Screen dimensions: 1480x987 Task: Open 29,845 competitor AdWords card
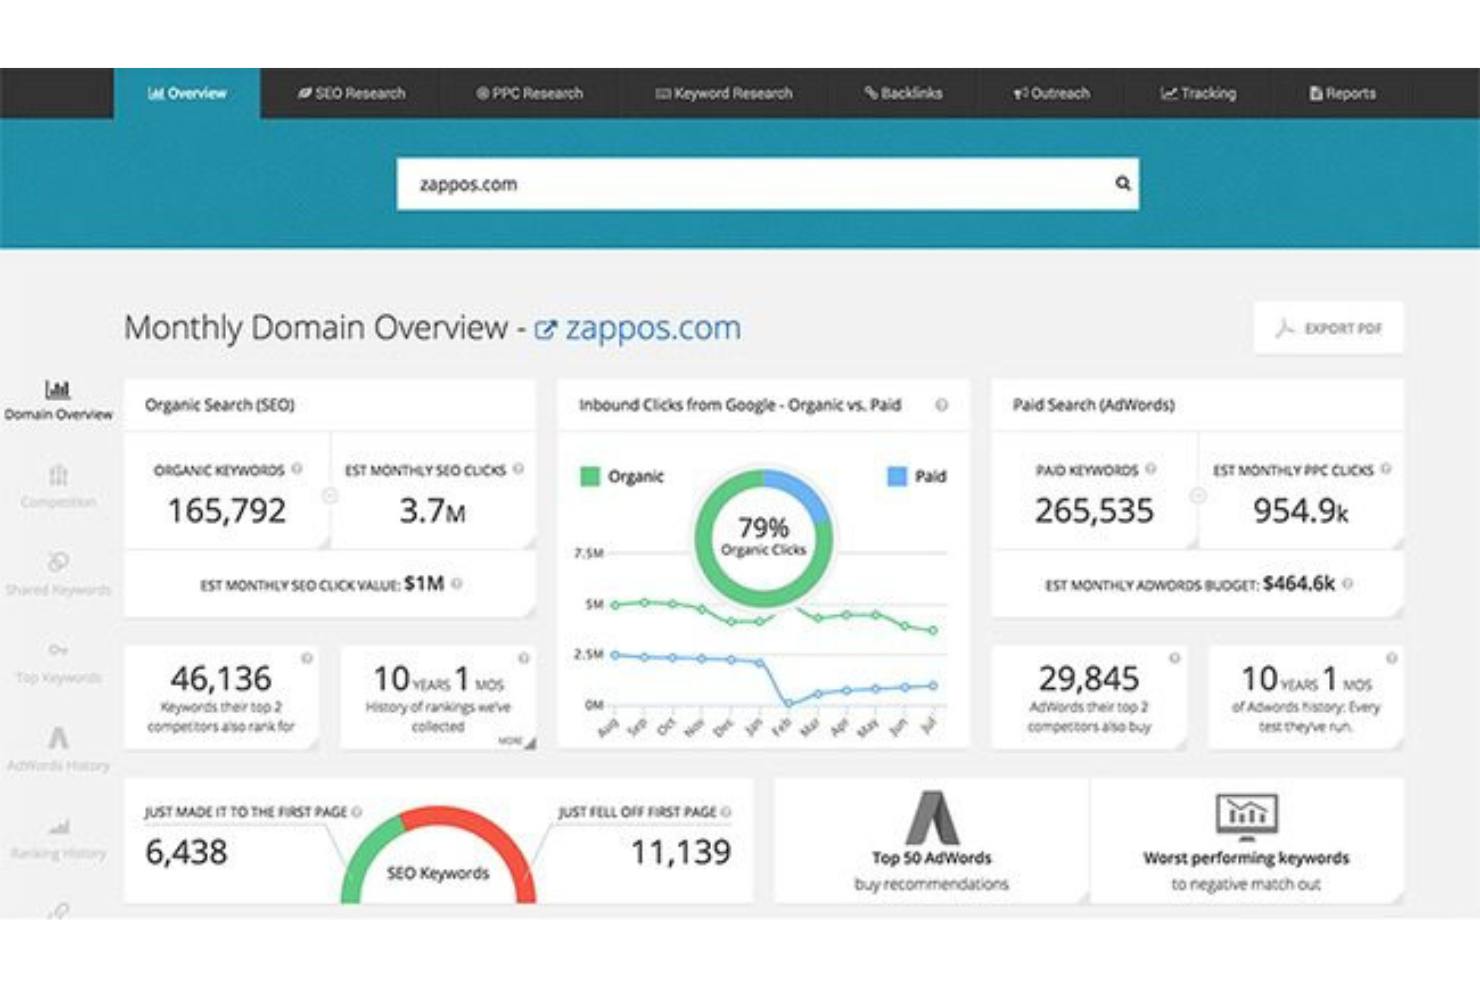1089,697
